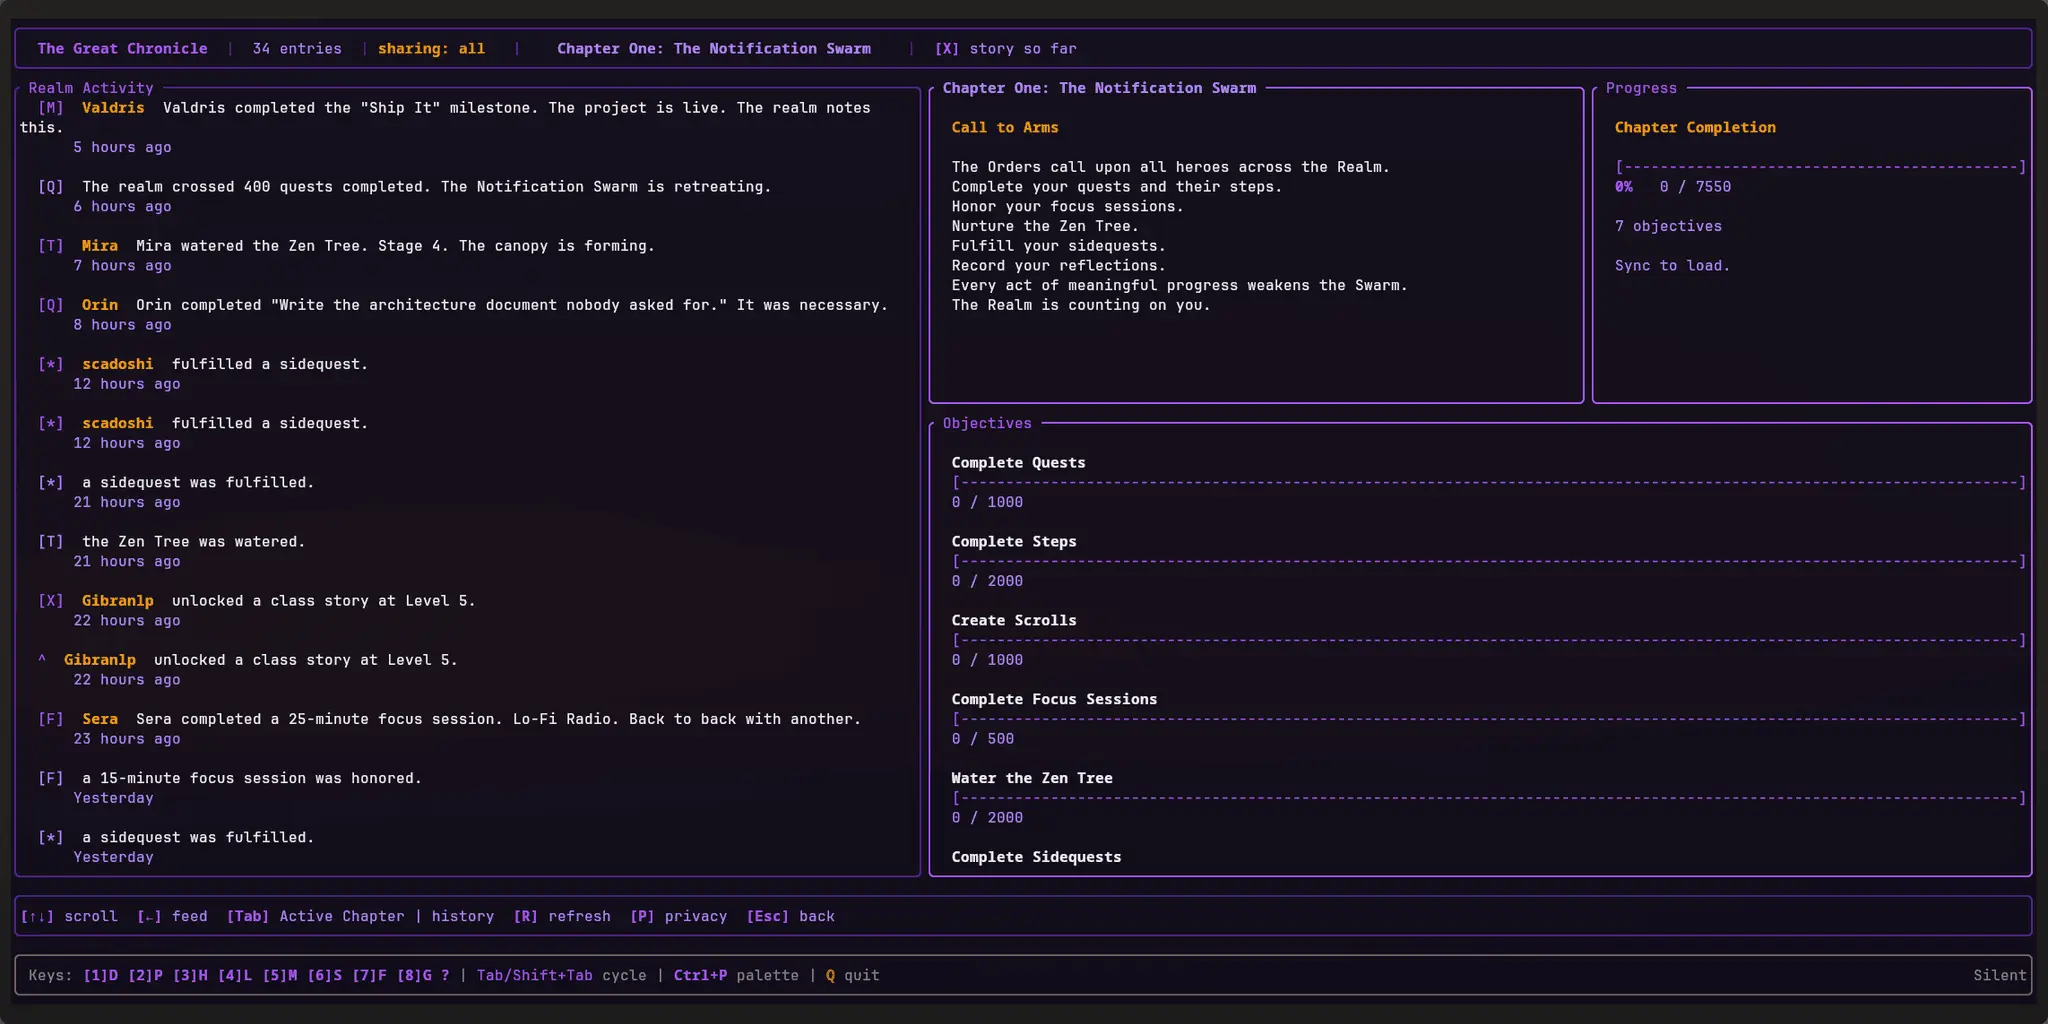Click the Sera username
Screen dimensions: 2048x1024
(100, 719)
